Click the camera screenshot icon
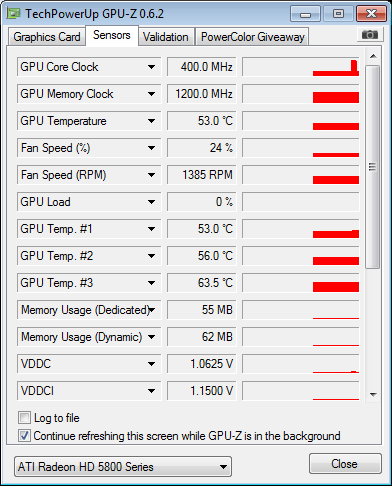Screen dimensions: 392x486 click(x=370, y=34)
